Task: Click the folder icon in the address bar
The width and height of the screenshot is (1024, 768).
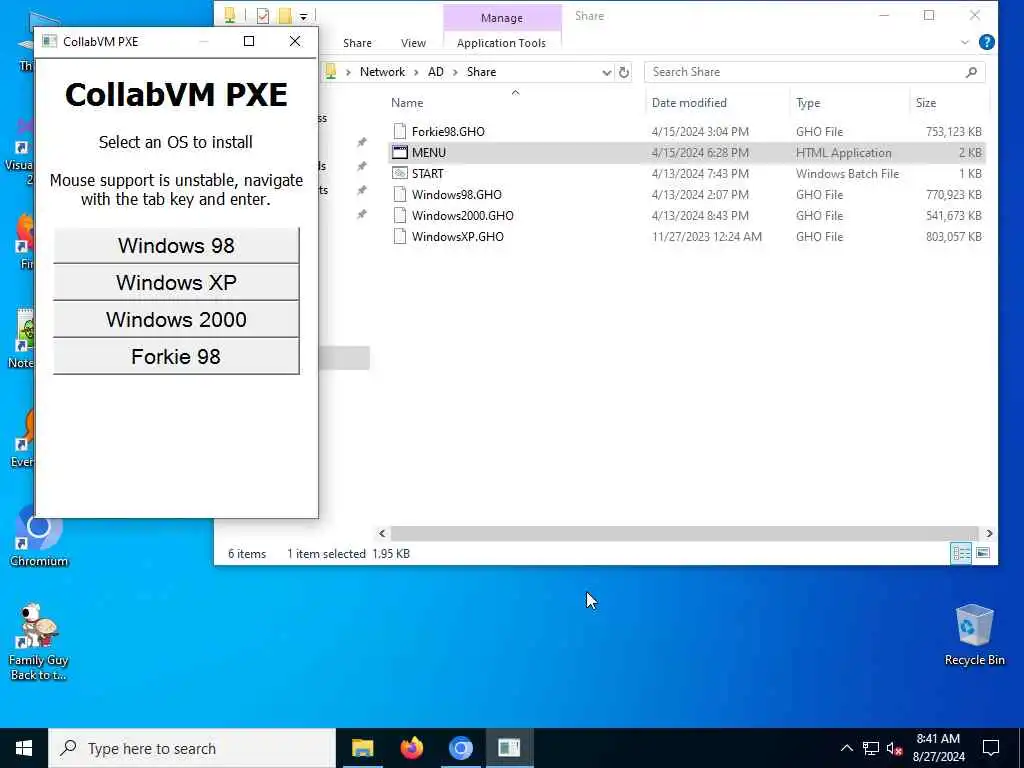Action: click(331, 72)
